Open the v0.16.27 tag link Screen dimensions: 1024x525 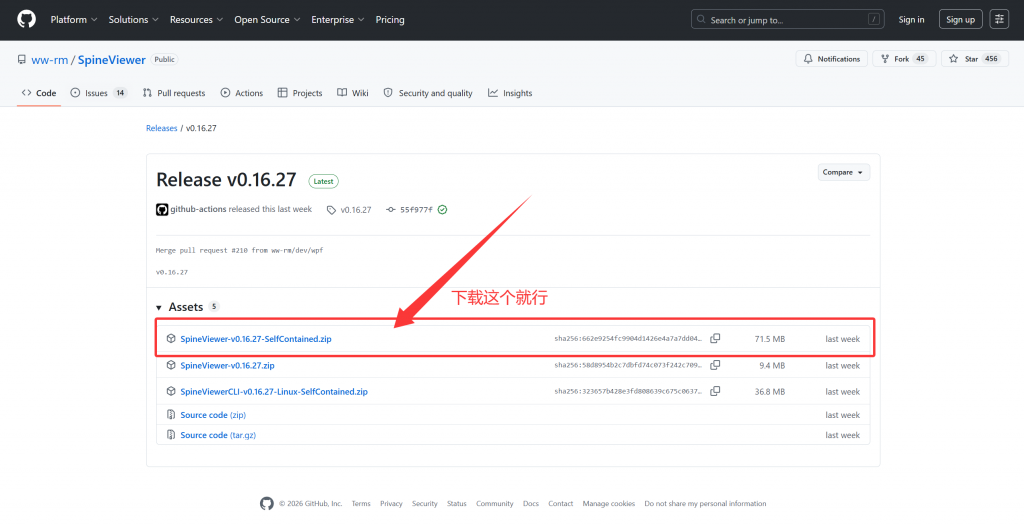point(349,210)
